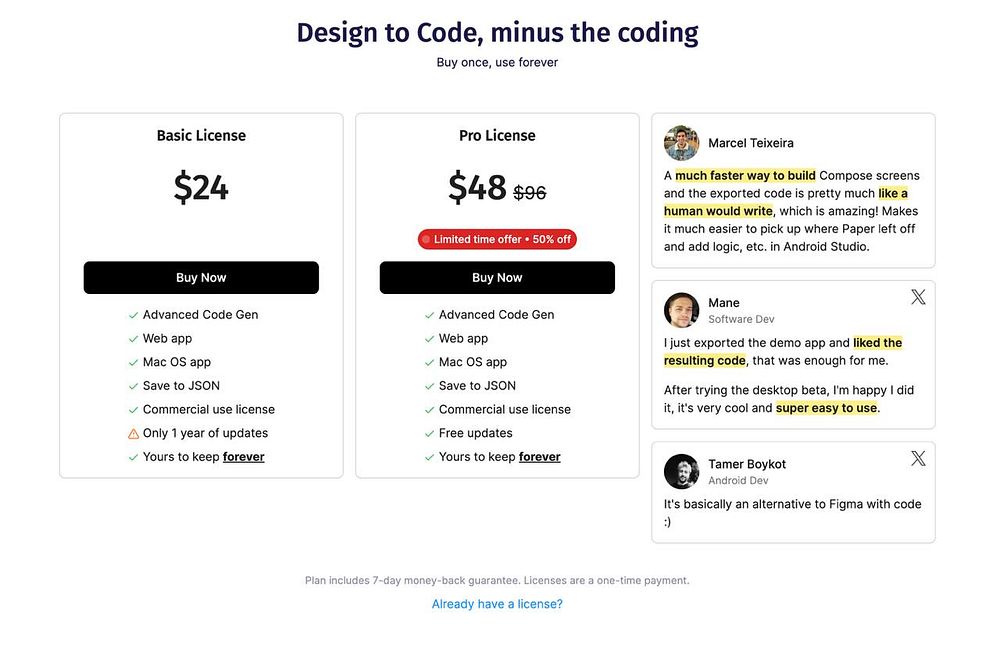Image resolution: width=1000 pixels, height=645 pixels.
Task: Click Marcel Teixeira's profile photo
Action: coord(681,143)
